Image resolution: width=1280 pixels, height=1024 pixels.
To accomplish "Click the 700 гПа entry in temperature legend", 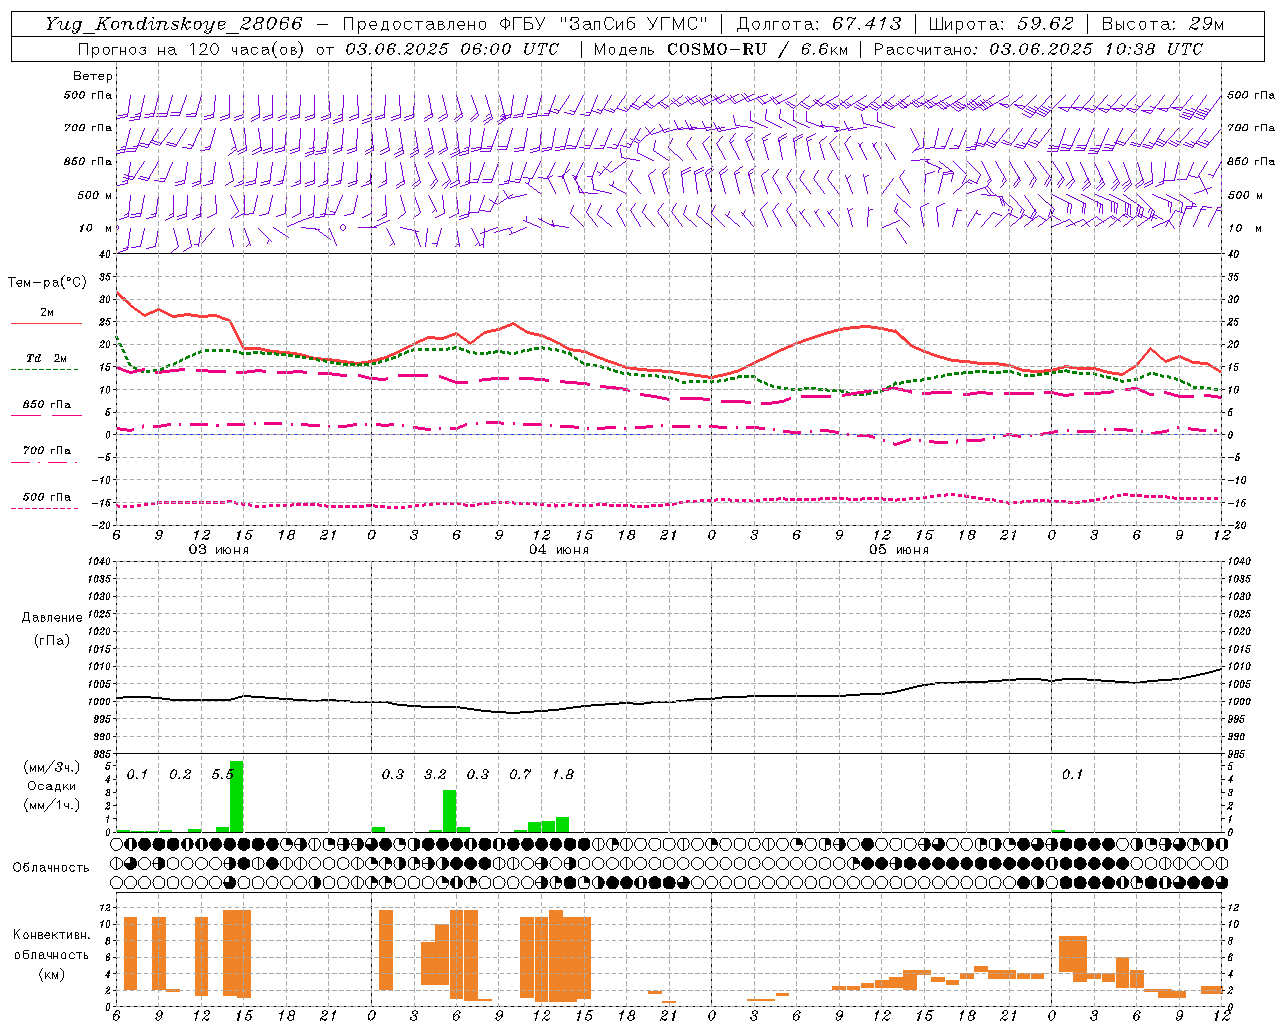I will tap(47, 450).
